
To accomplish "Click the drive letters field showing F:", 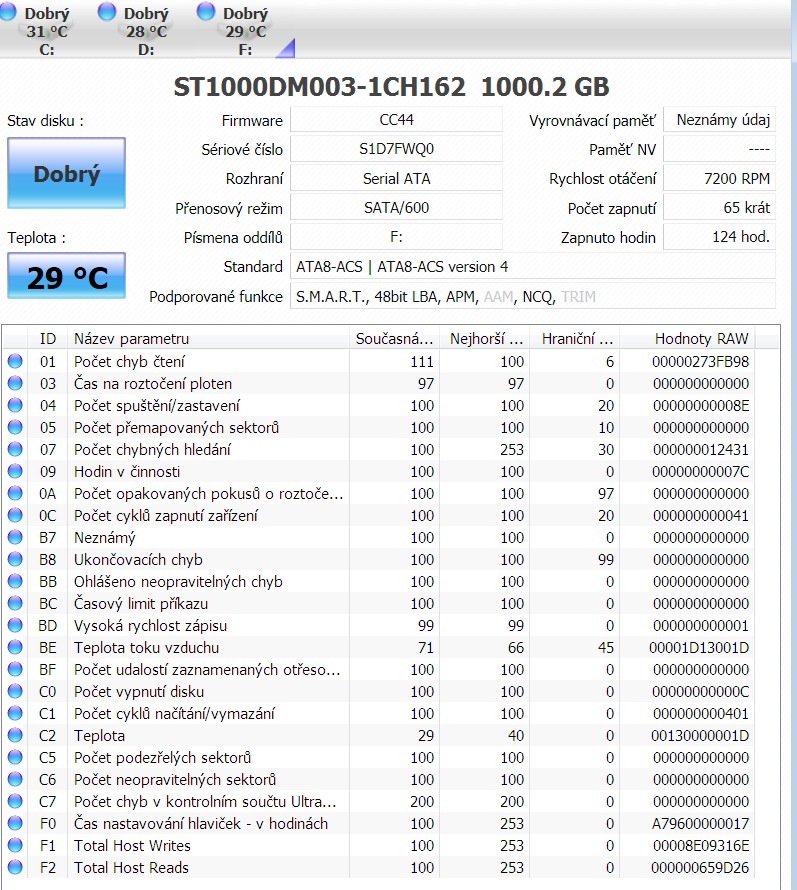I will coord(396,237).
